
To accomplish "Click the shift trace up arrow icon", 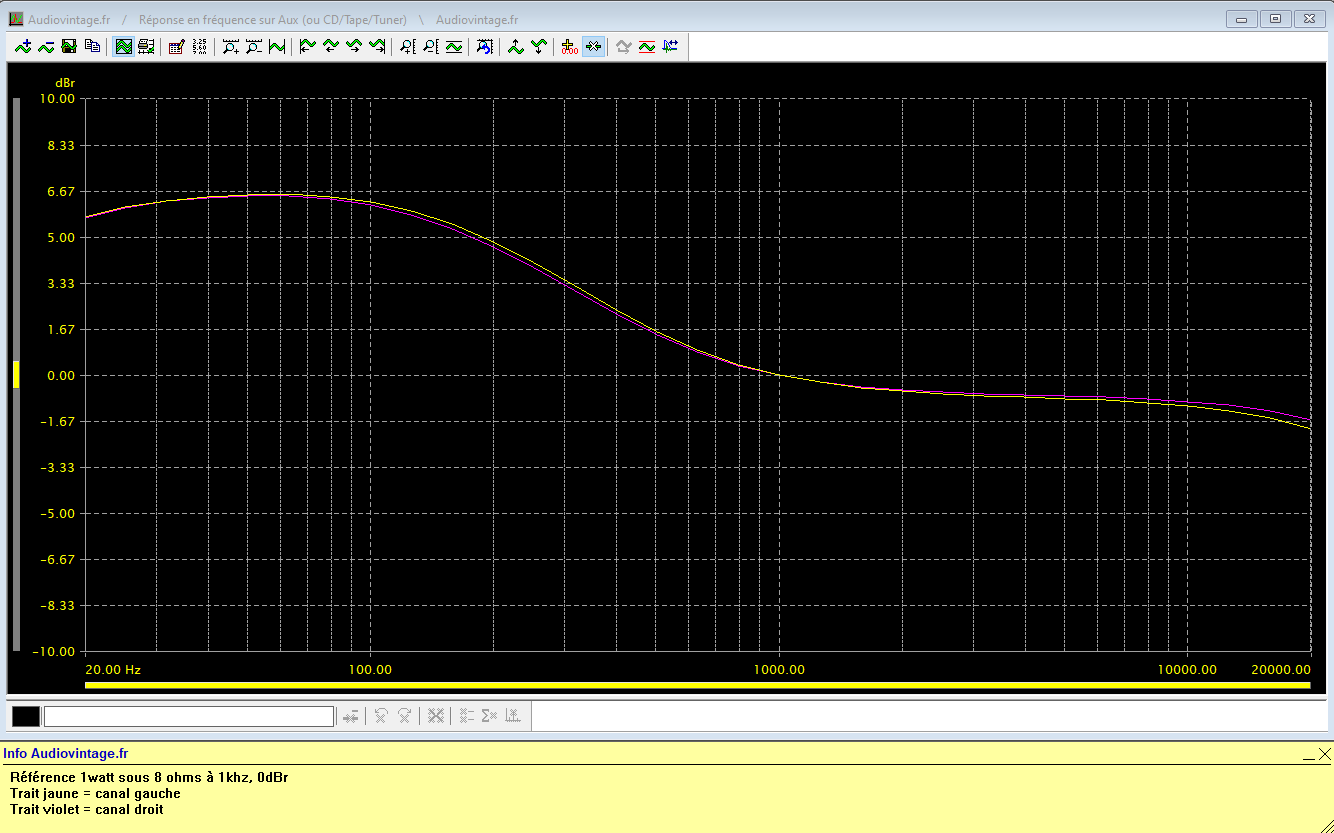I will coord(516,46).
